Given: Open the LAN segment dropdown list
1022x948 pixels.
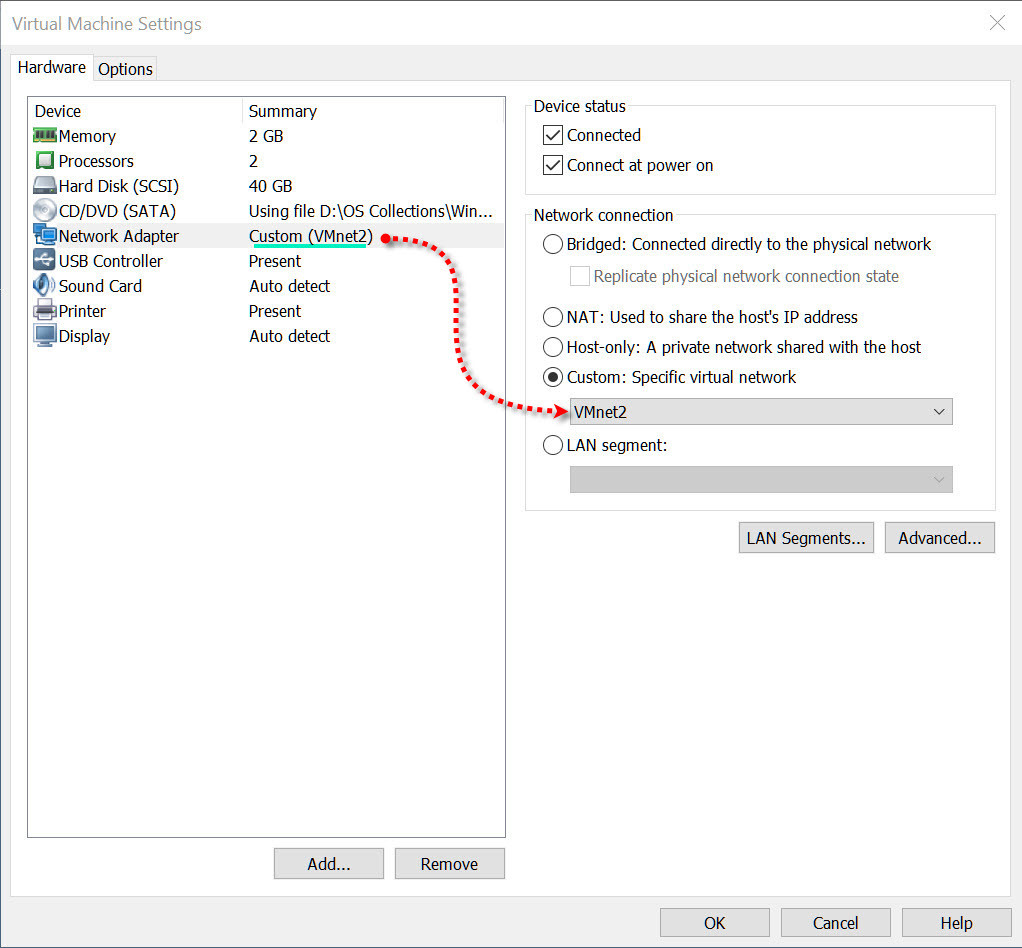Looking at the screenshot, I should (761, 479).
